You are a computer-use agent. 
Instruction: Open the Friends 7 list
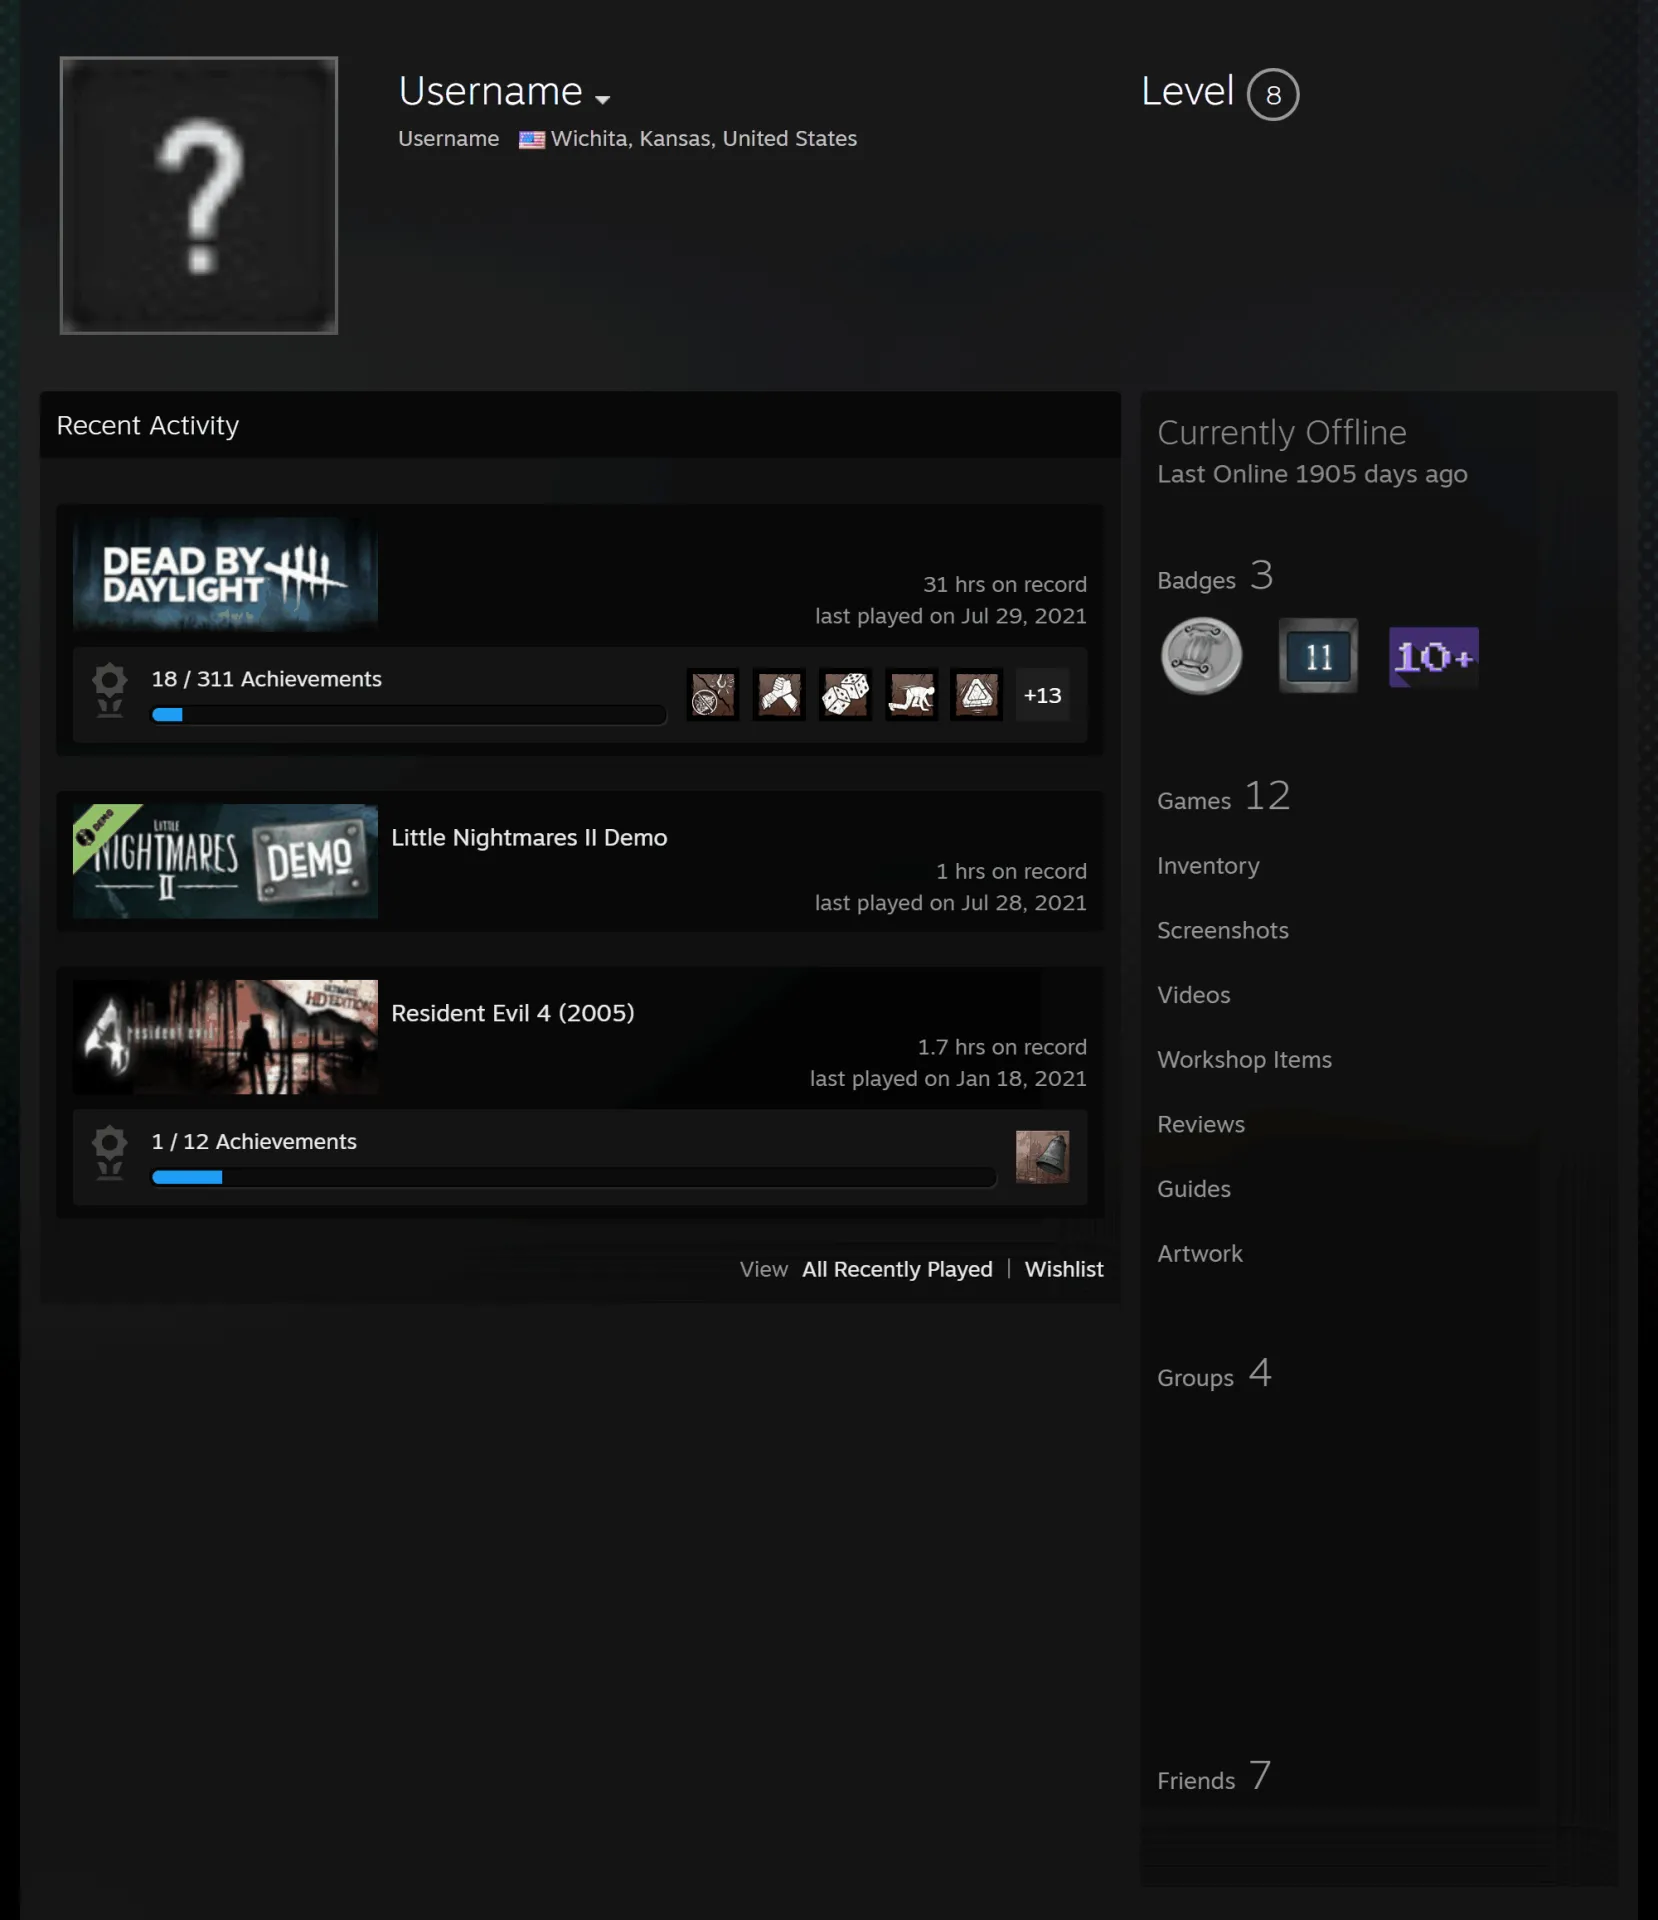[x=1214, y=1777]
